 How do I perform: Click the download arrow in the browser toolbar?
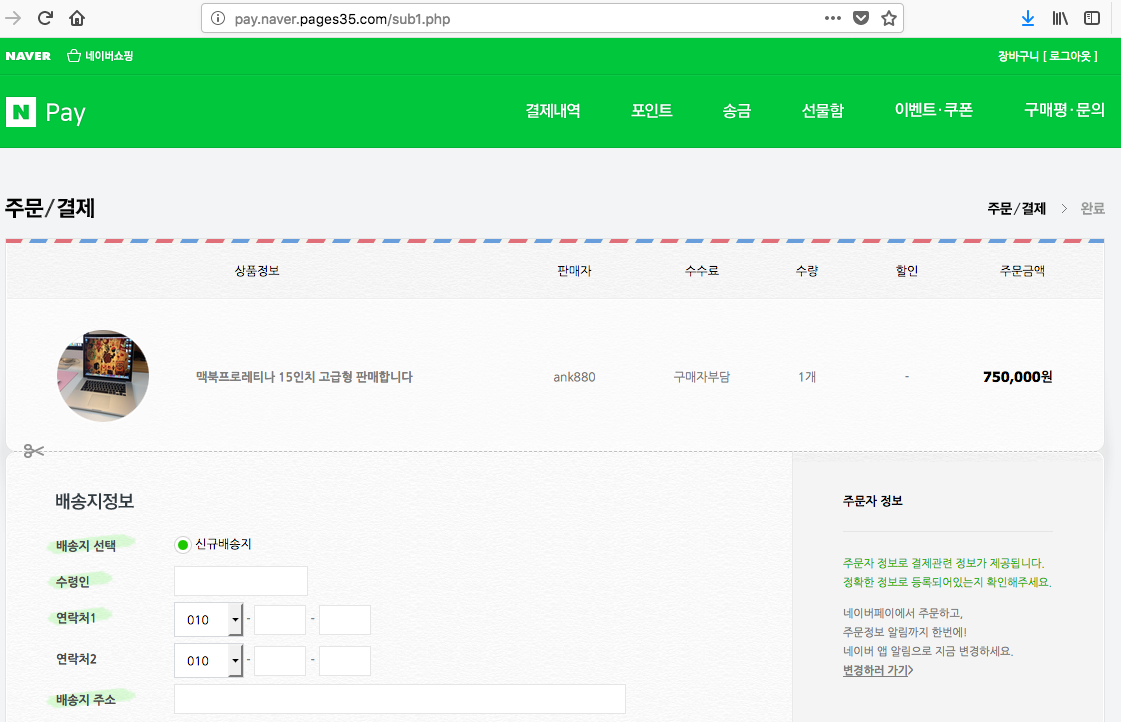coord(1028,18)
